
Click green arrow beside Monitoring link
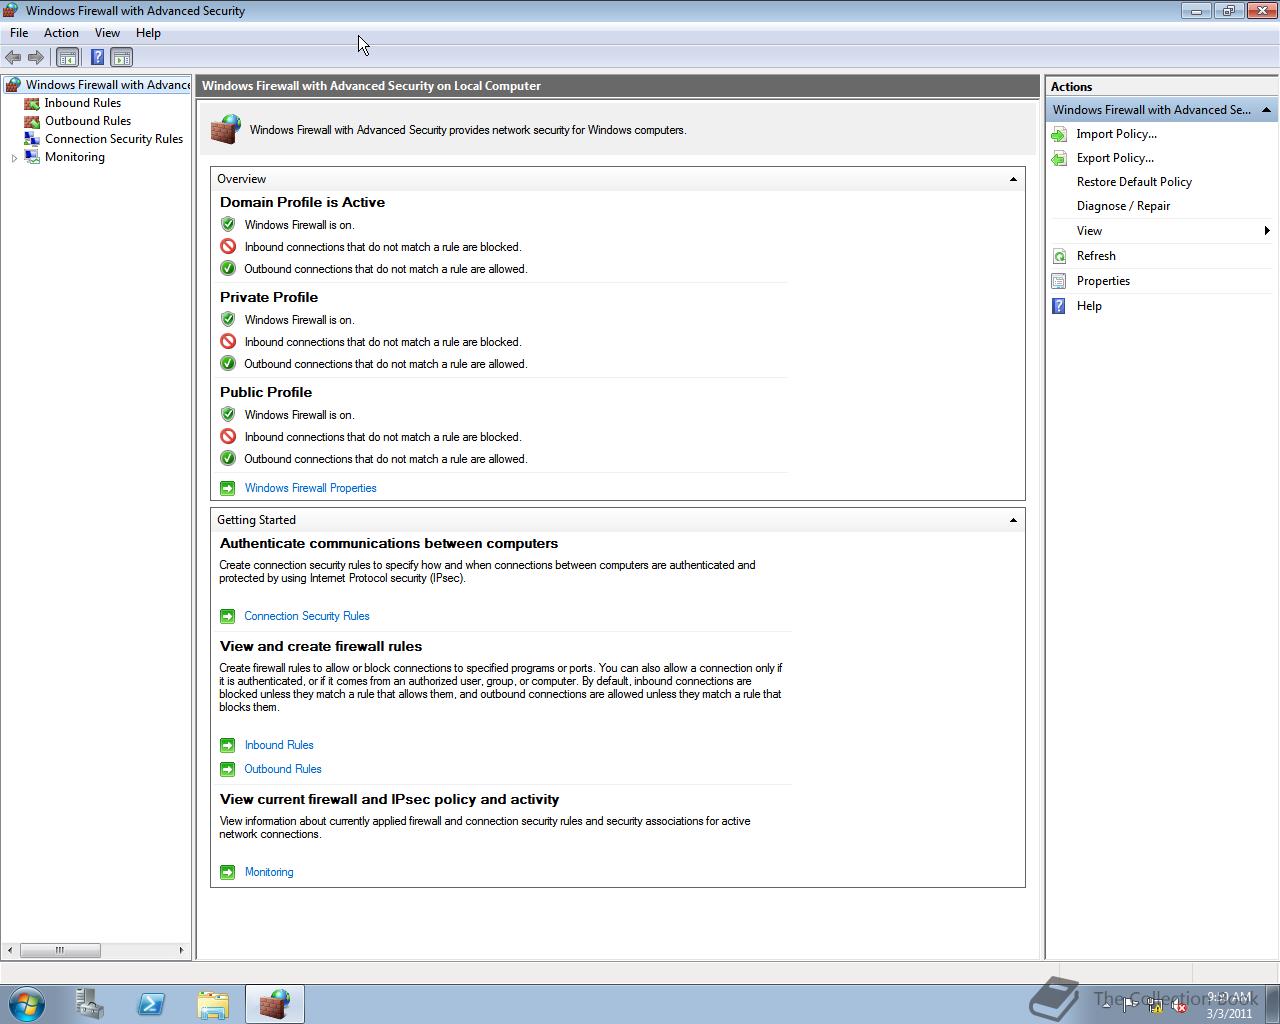point(227,872)
